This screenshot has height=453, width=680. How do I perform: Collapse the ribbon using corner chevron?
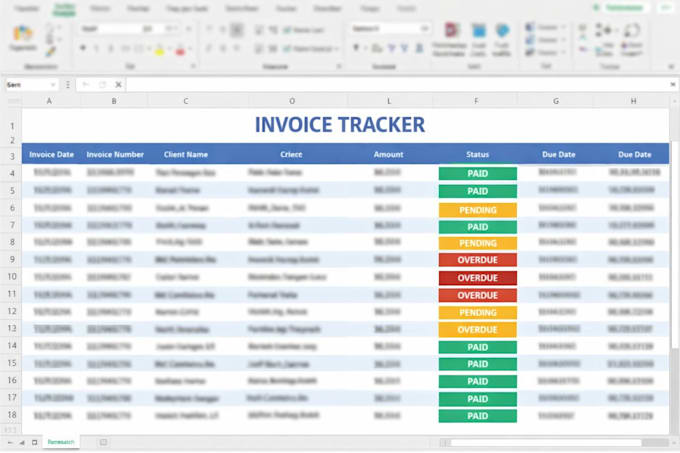coord(671,66)
